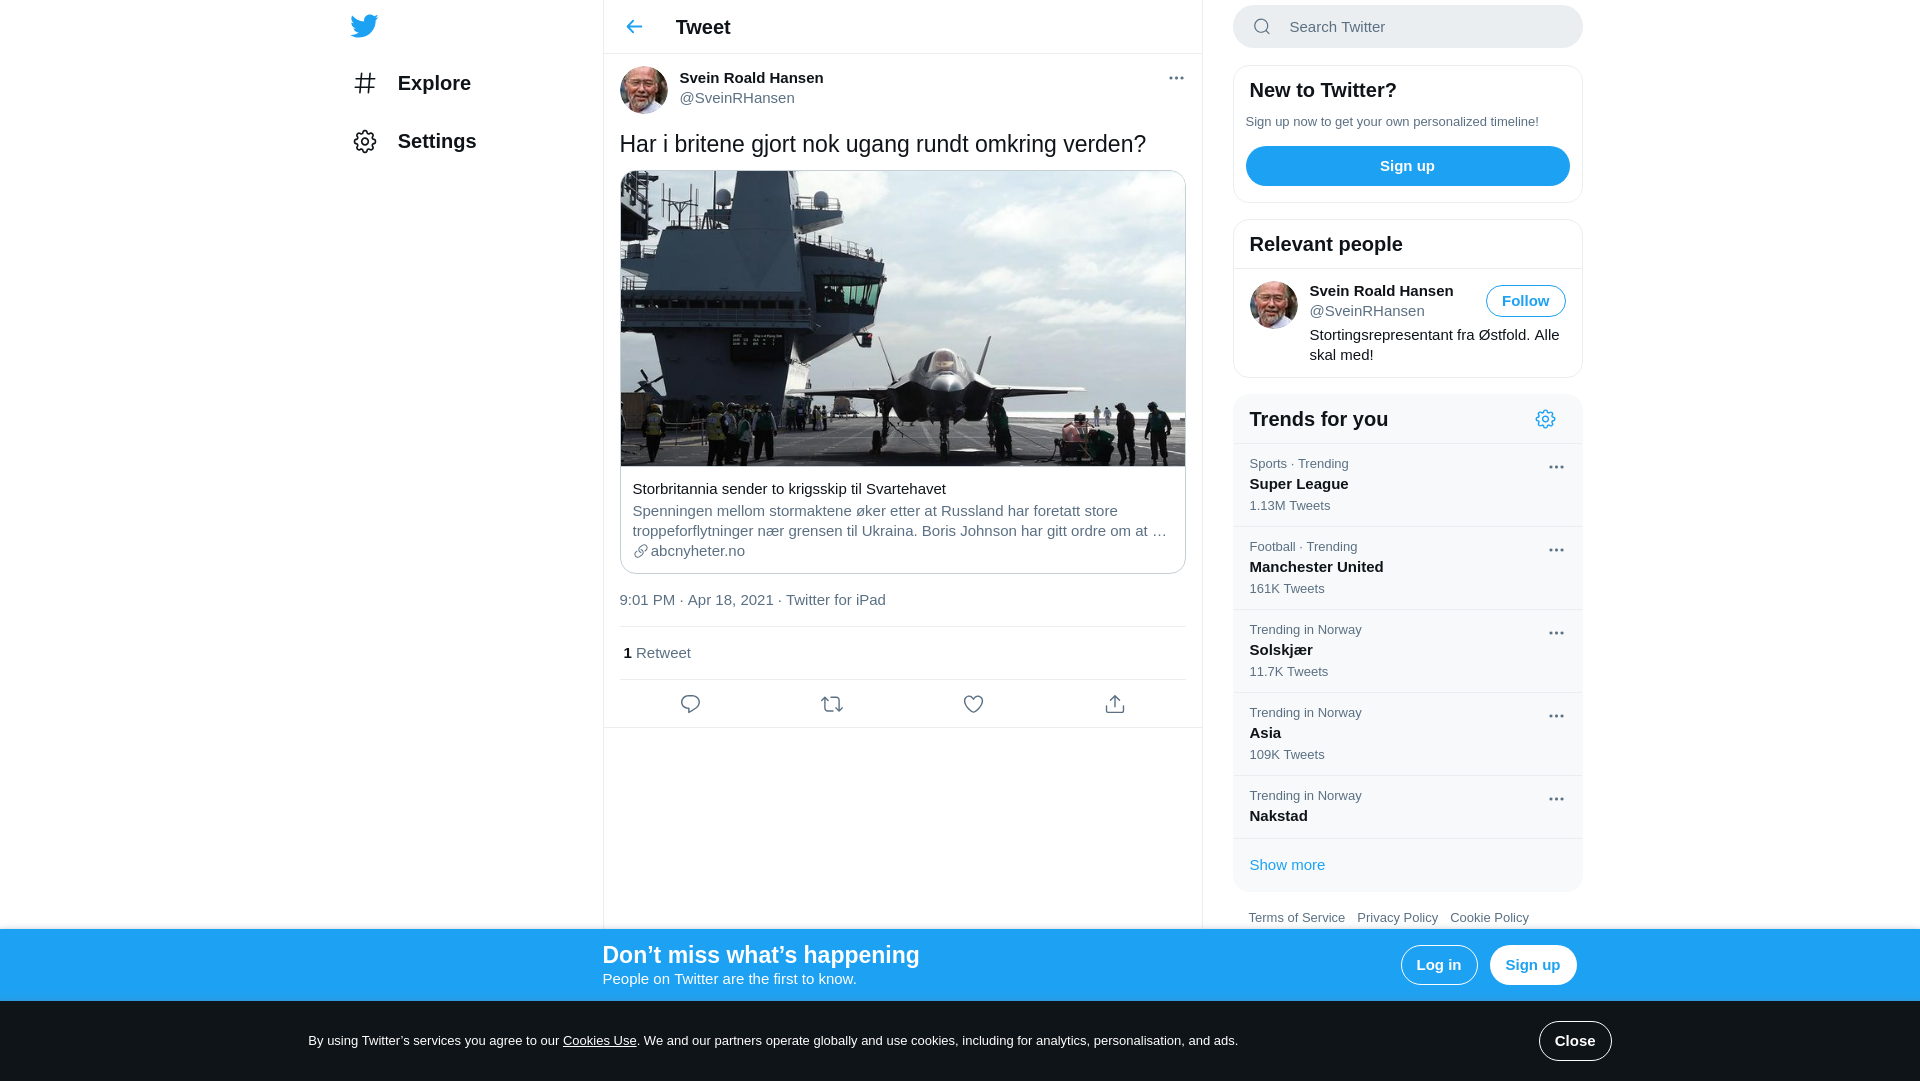Viewport: 1920px width, 1081px height.
Task: Open Terms of Service
Action: click(x=1296, y=918)
